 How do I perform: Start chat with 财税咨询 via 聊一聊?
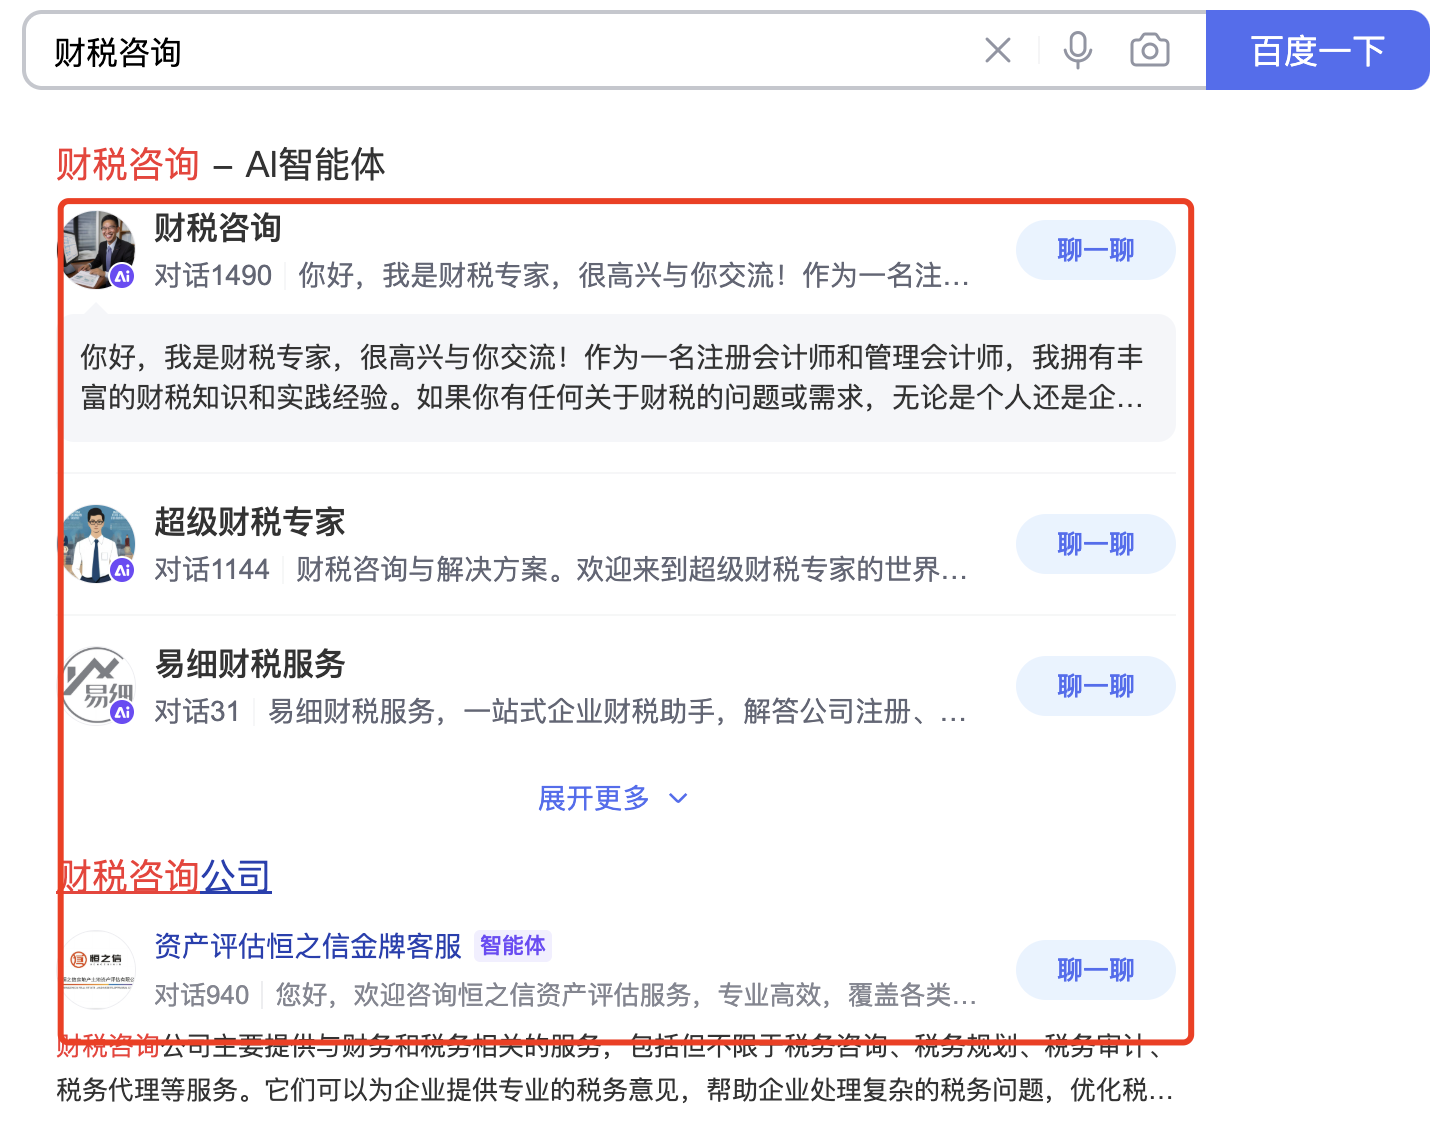pyautogui.click(x=1095, y=250)
